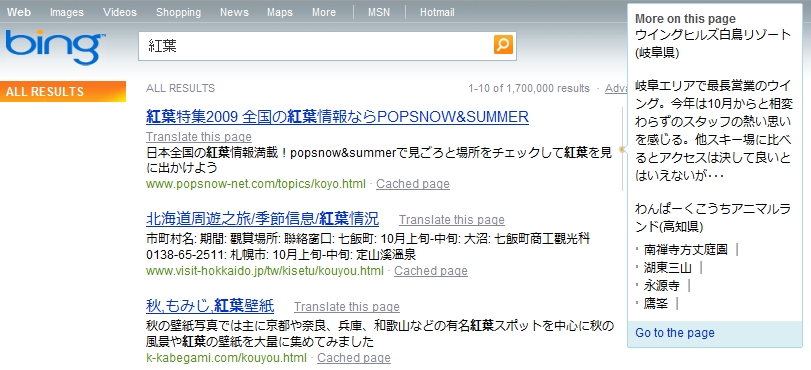
Task: Expand the More menu in top bar
Action: click(324, 12)
